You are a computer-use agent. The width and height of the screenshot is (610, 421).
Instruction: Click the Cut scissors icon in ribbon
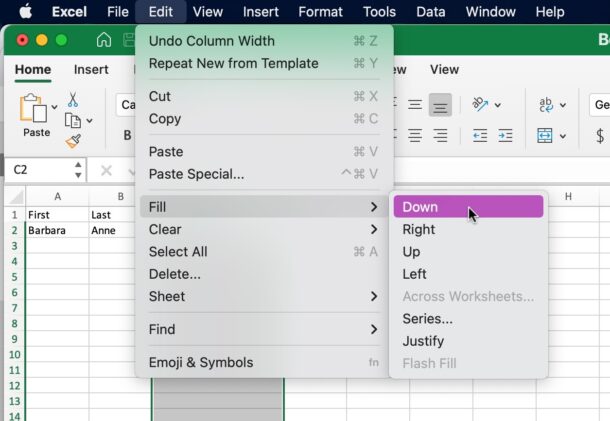click(x=73, y=100)
